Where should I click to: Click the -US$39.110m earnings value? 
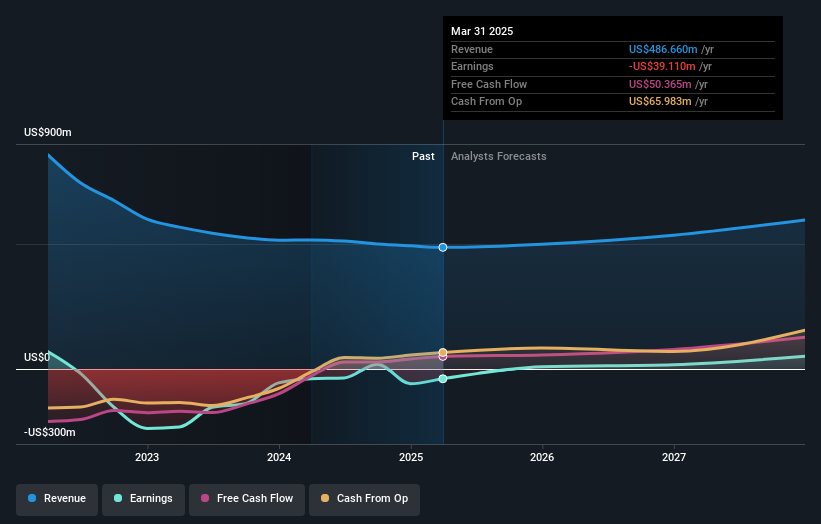pos(662,66)
